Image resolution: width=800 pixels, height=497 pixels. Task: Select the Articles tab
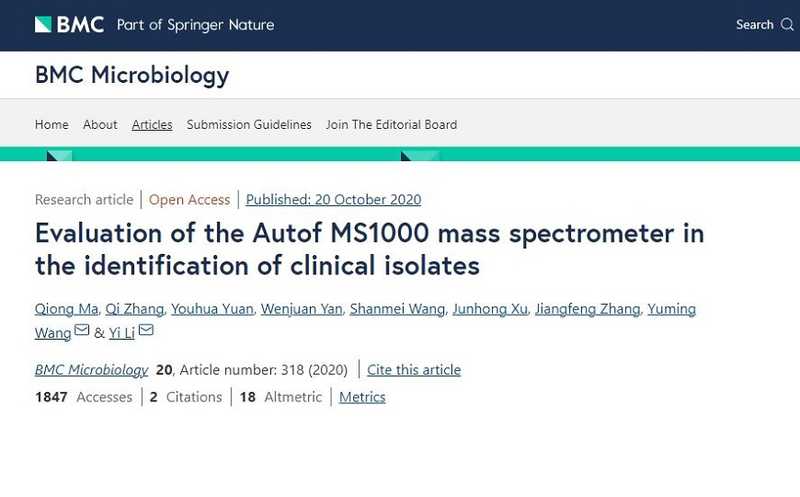pos(152,125)
